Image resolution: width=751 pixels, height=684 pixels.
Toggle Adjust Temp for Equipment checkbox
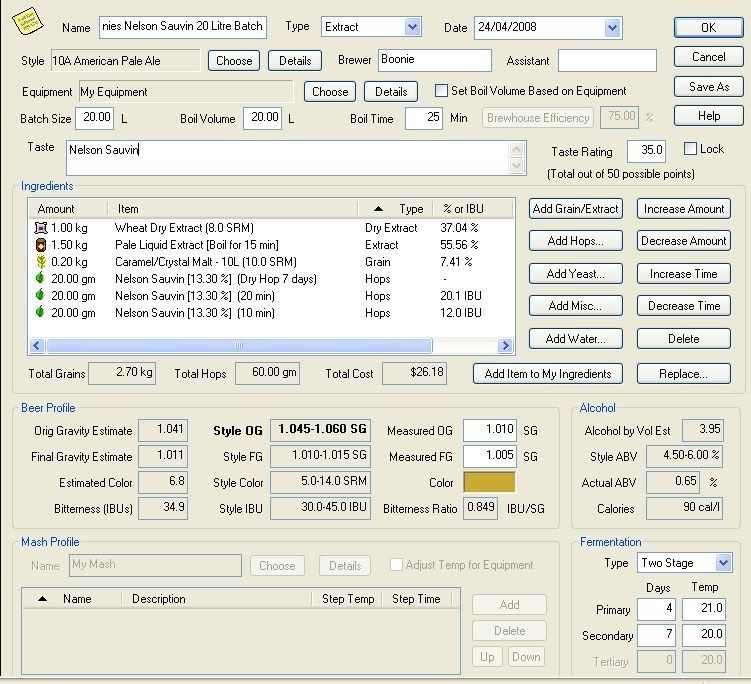tap(396, 564)
